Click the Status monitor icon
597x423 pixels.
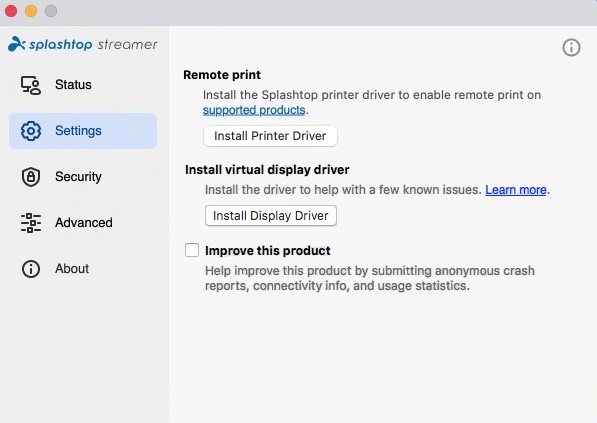pyautogui.click(x=30, y=85)
